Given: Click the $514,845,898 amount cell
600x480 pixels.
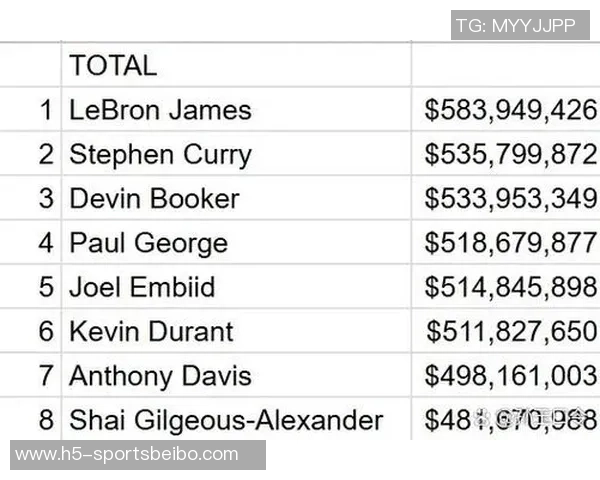Looking at the screenshot, I should (510, 288).
